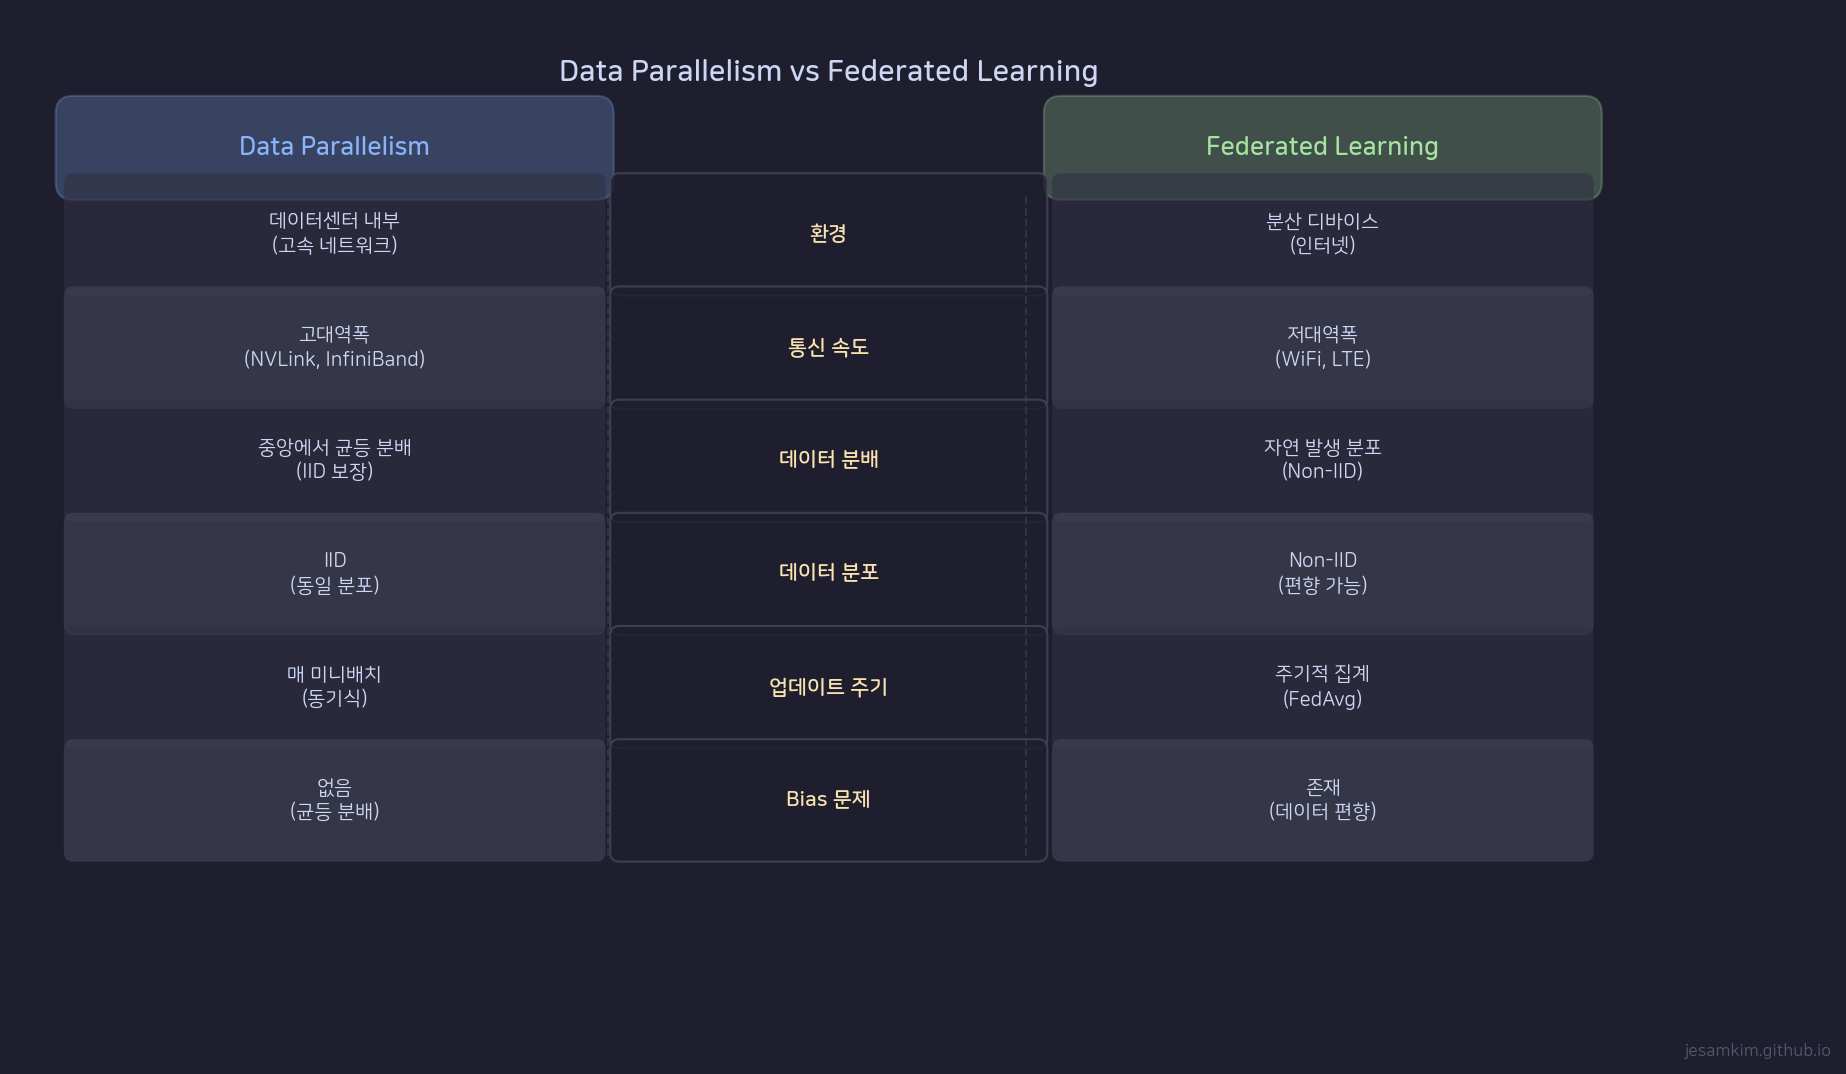Viewport: 1846px width, 1074px height.
Task: Click the 존재 (데이터 편향) cell
Action: [x=1322, y=799]
